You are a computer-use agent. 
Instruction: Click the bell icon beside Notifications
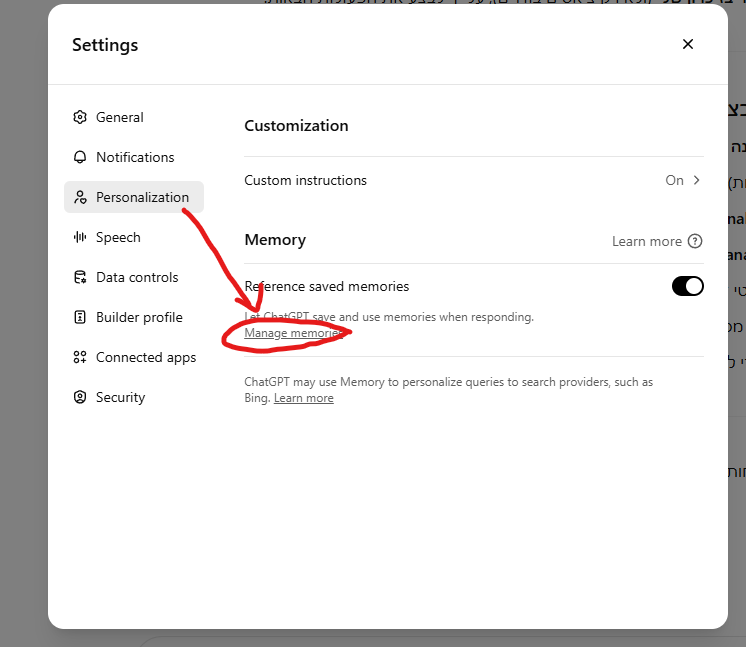(80, 157)
